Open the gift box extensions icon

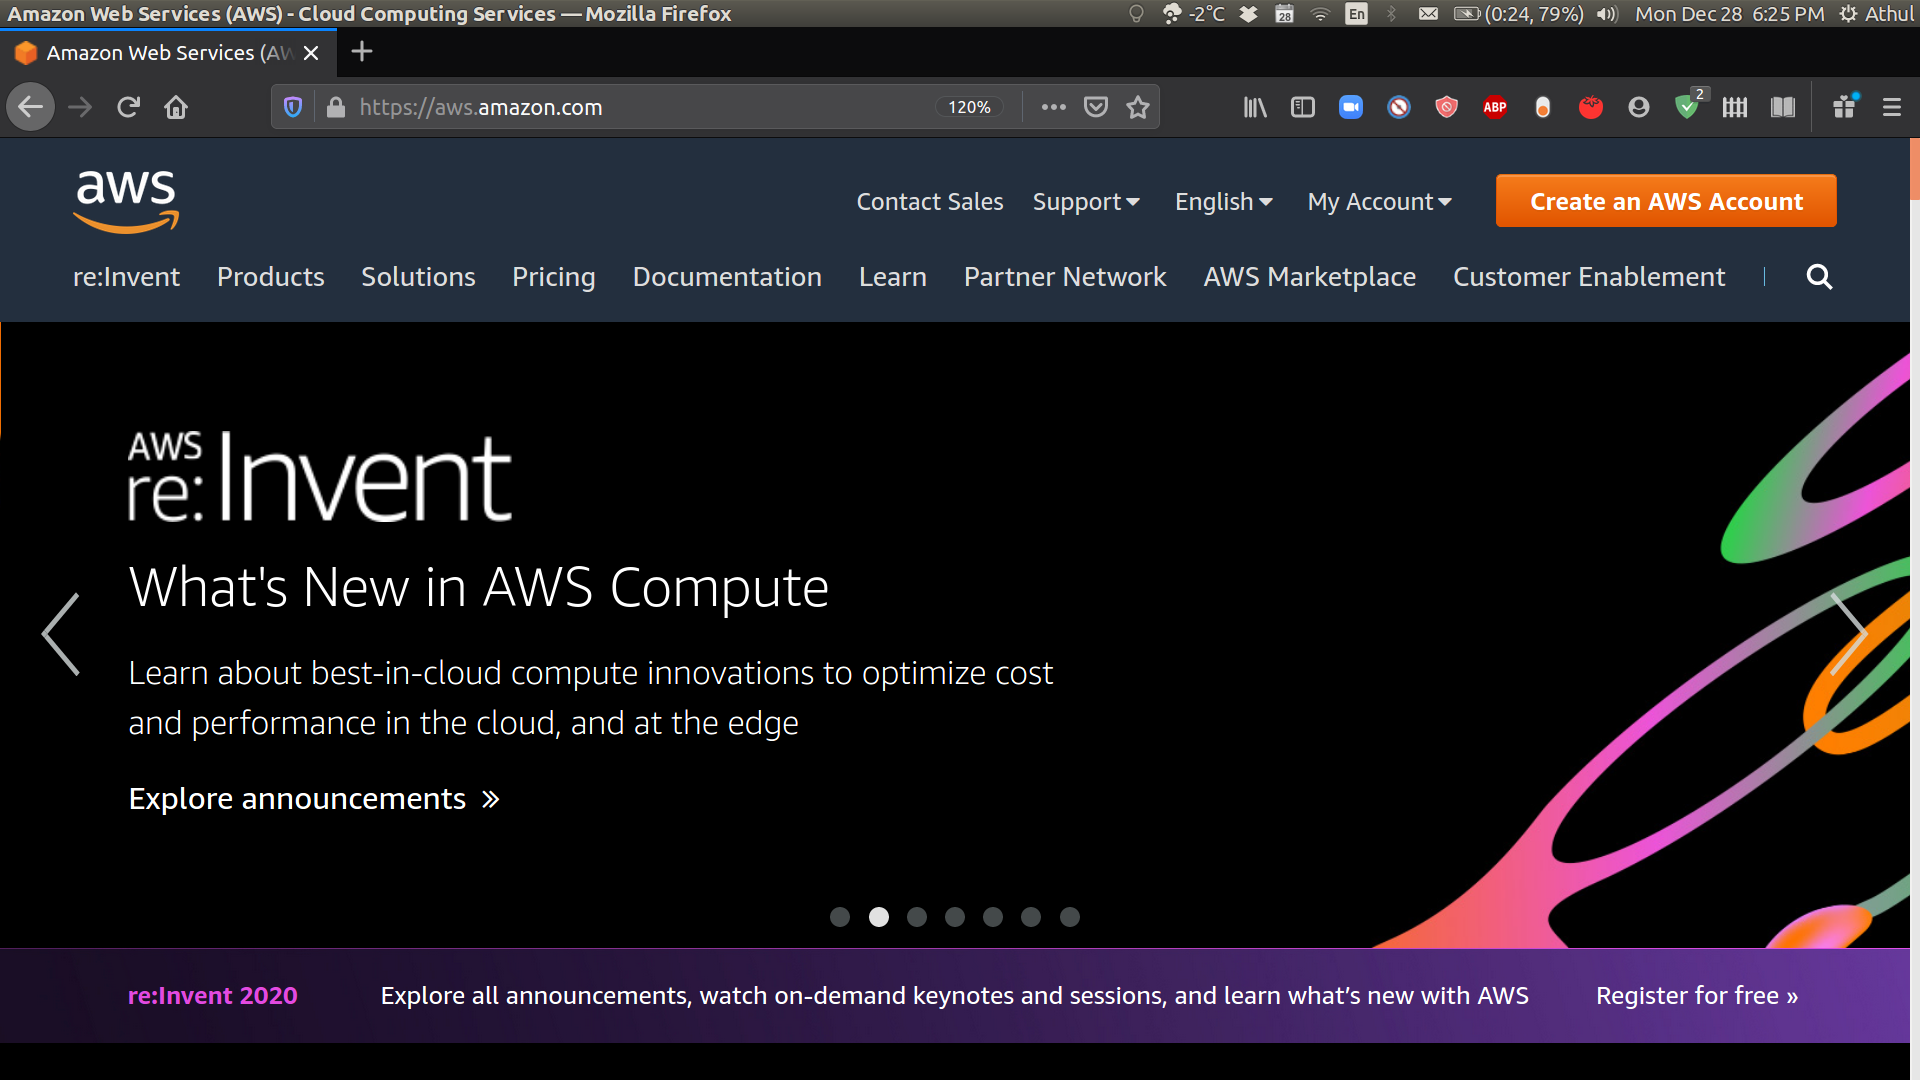tap(1845, 107)
